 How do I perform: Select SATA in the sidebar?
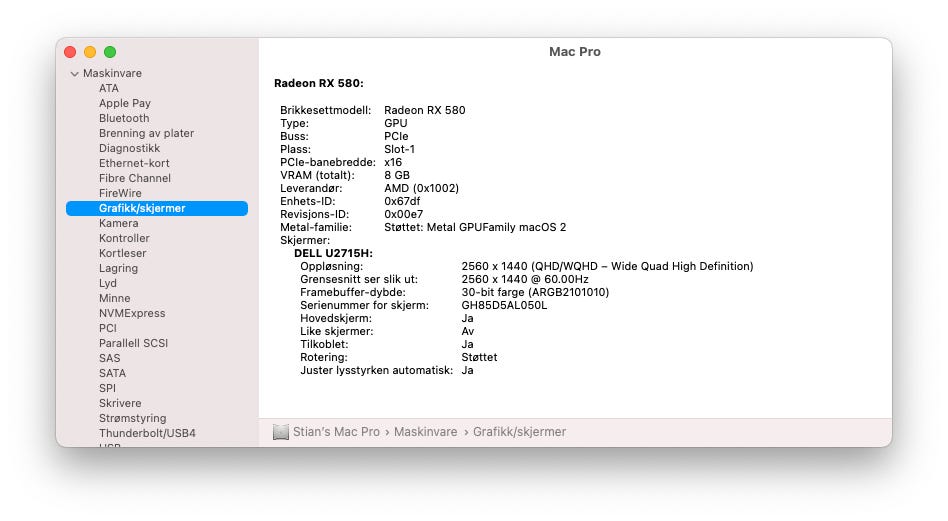[112, 374]
